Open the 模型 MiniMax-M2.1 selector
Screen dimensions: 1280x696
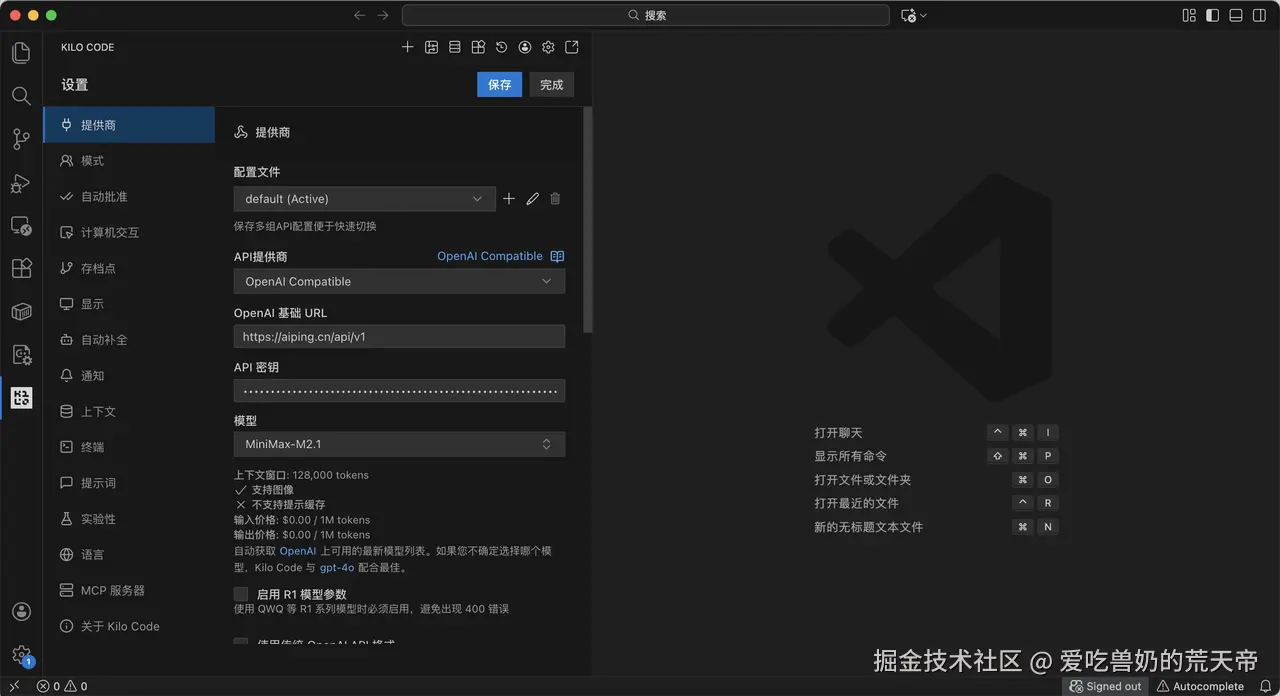click(398, 444)
